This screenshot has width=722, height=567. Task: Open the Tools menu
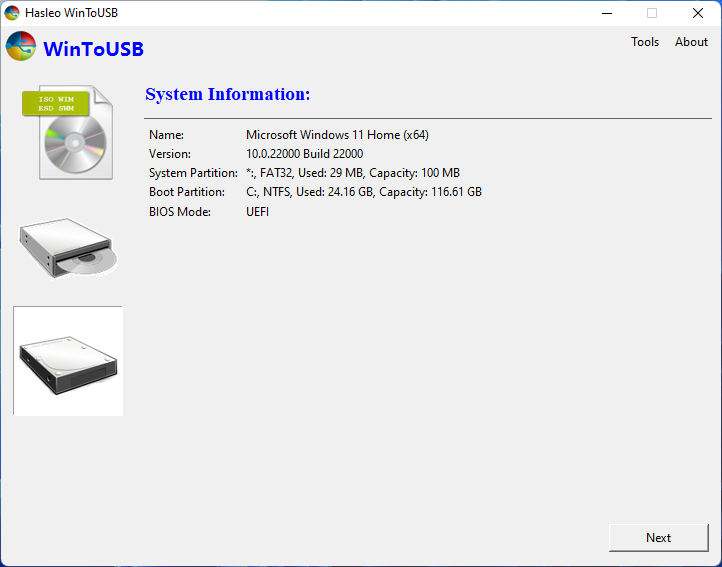[645, 42]
